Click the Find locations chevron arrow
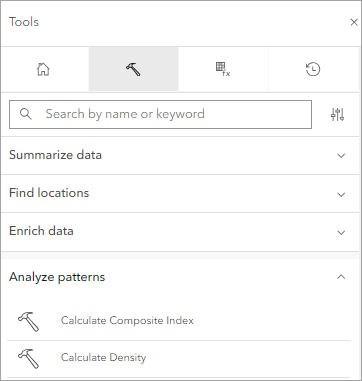 (x=341, y=194)
